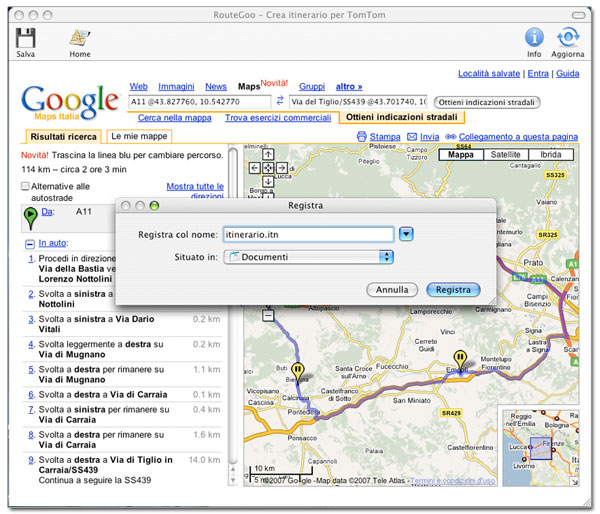Click the Guida link
Viewport: 600px width, 514px height.
(567, 73)
